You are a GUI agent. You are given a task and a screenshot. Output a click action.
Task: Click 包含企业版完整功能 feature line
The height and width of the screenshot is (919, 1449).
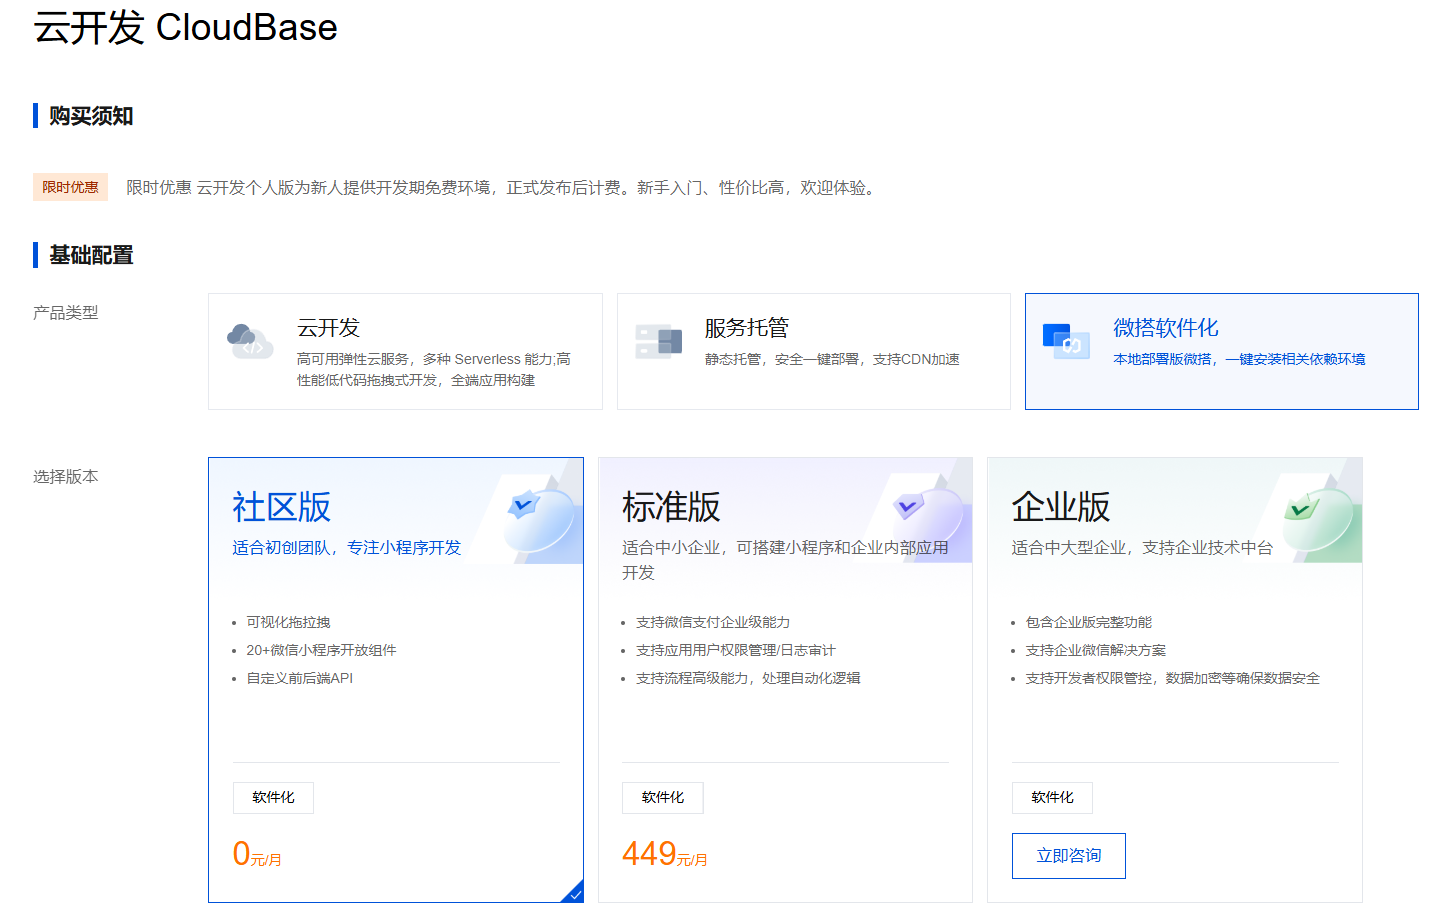point(1088,622)
